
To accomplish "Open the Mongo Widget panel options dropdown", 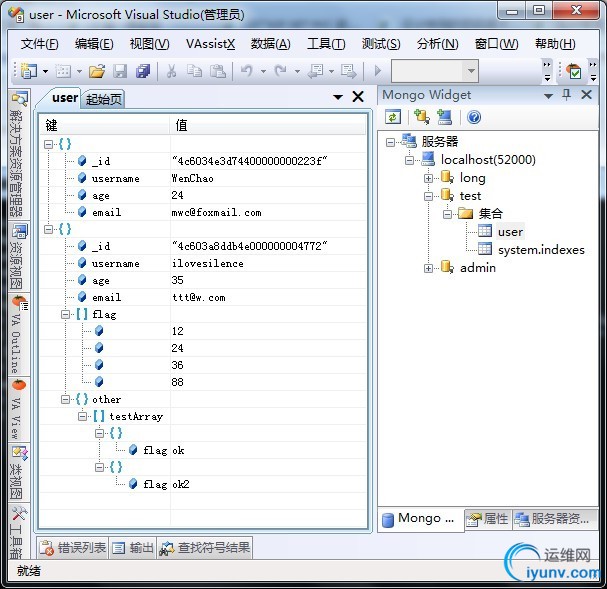I will click(548, 96).
